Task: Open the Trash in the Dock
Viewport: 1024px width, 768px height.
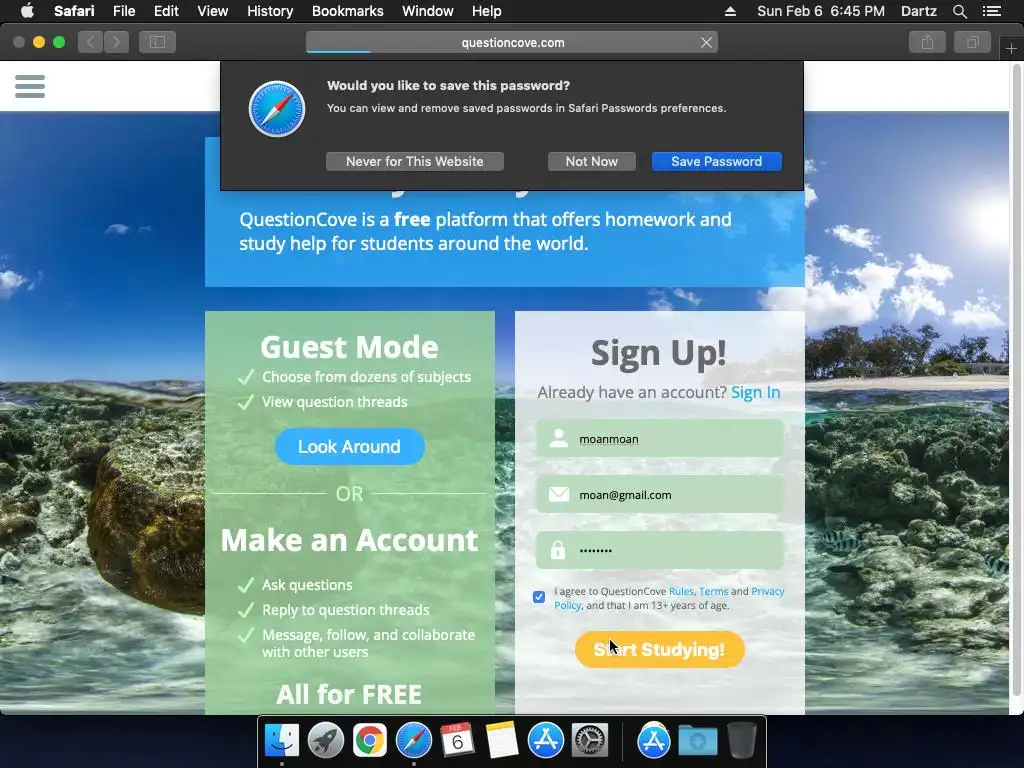Action: [742, 741]
